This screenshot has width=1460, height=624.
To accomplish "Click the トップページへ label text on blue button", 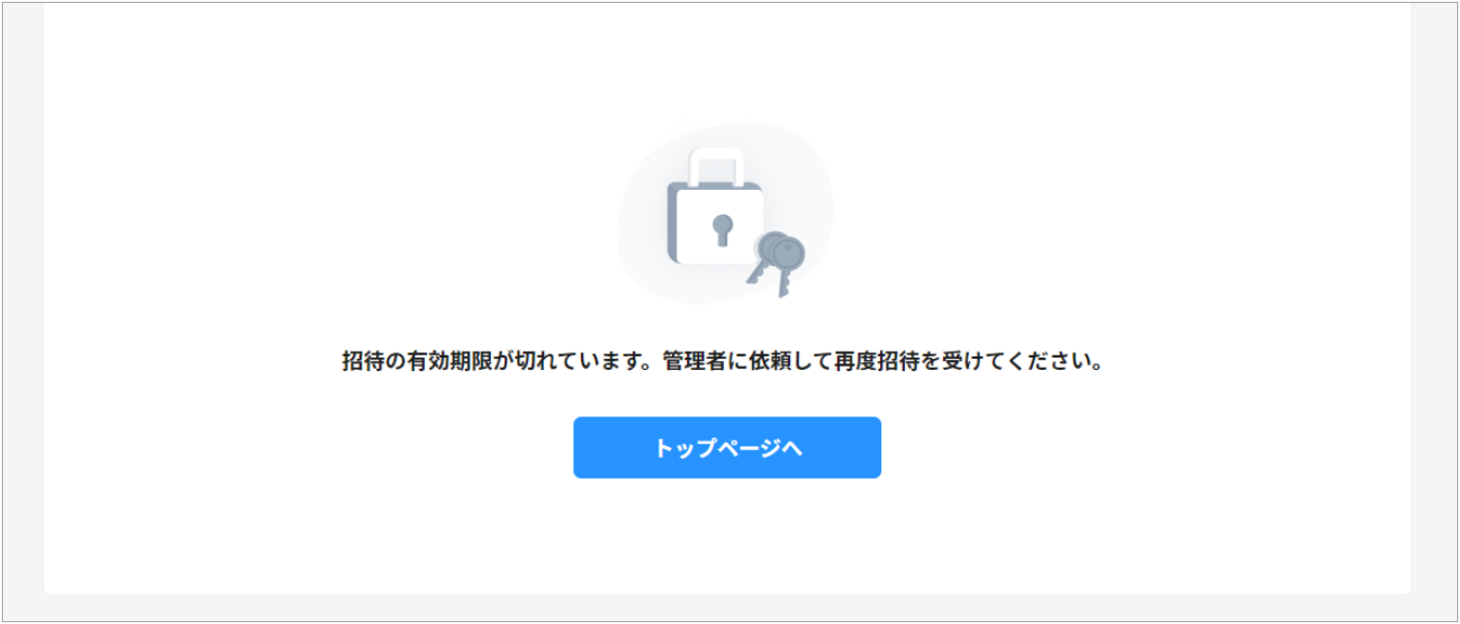I will point(728,448).
